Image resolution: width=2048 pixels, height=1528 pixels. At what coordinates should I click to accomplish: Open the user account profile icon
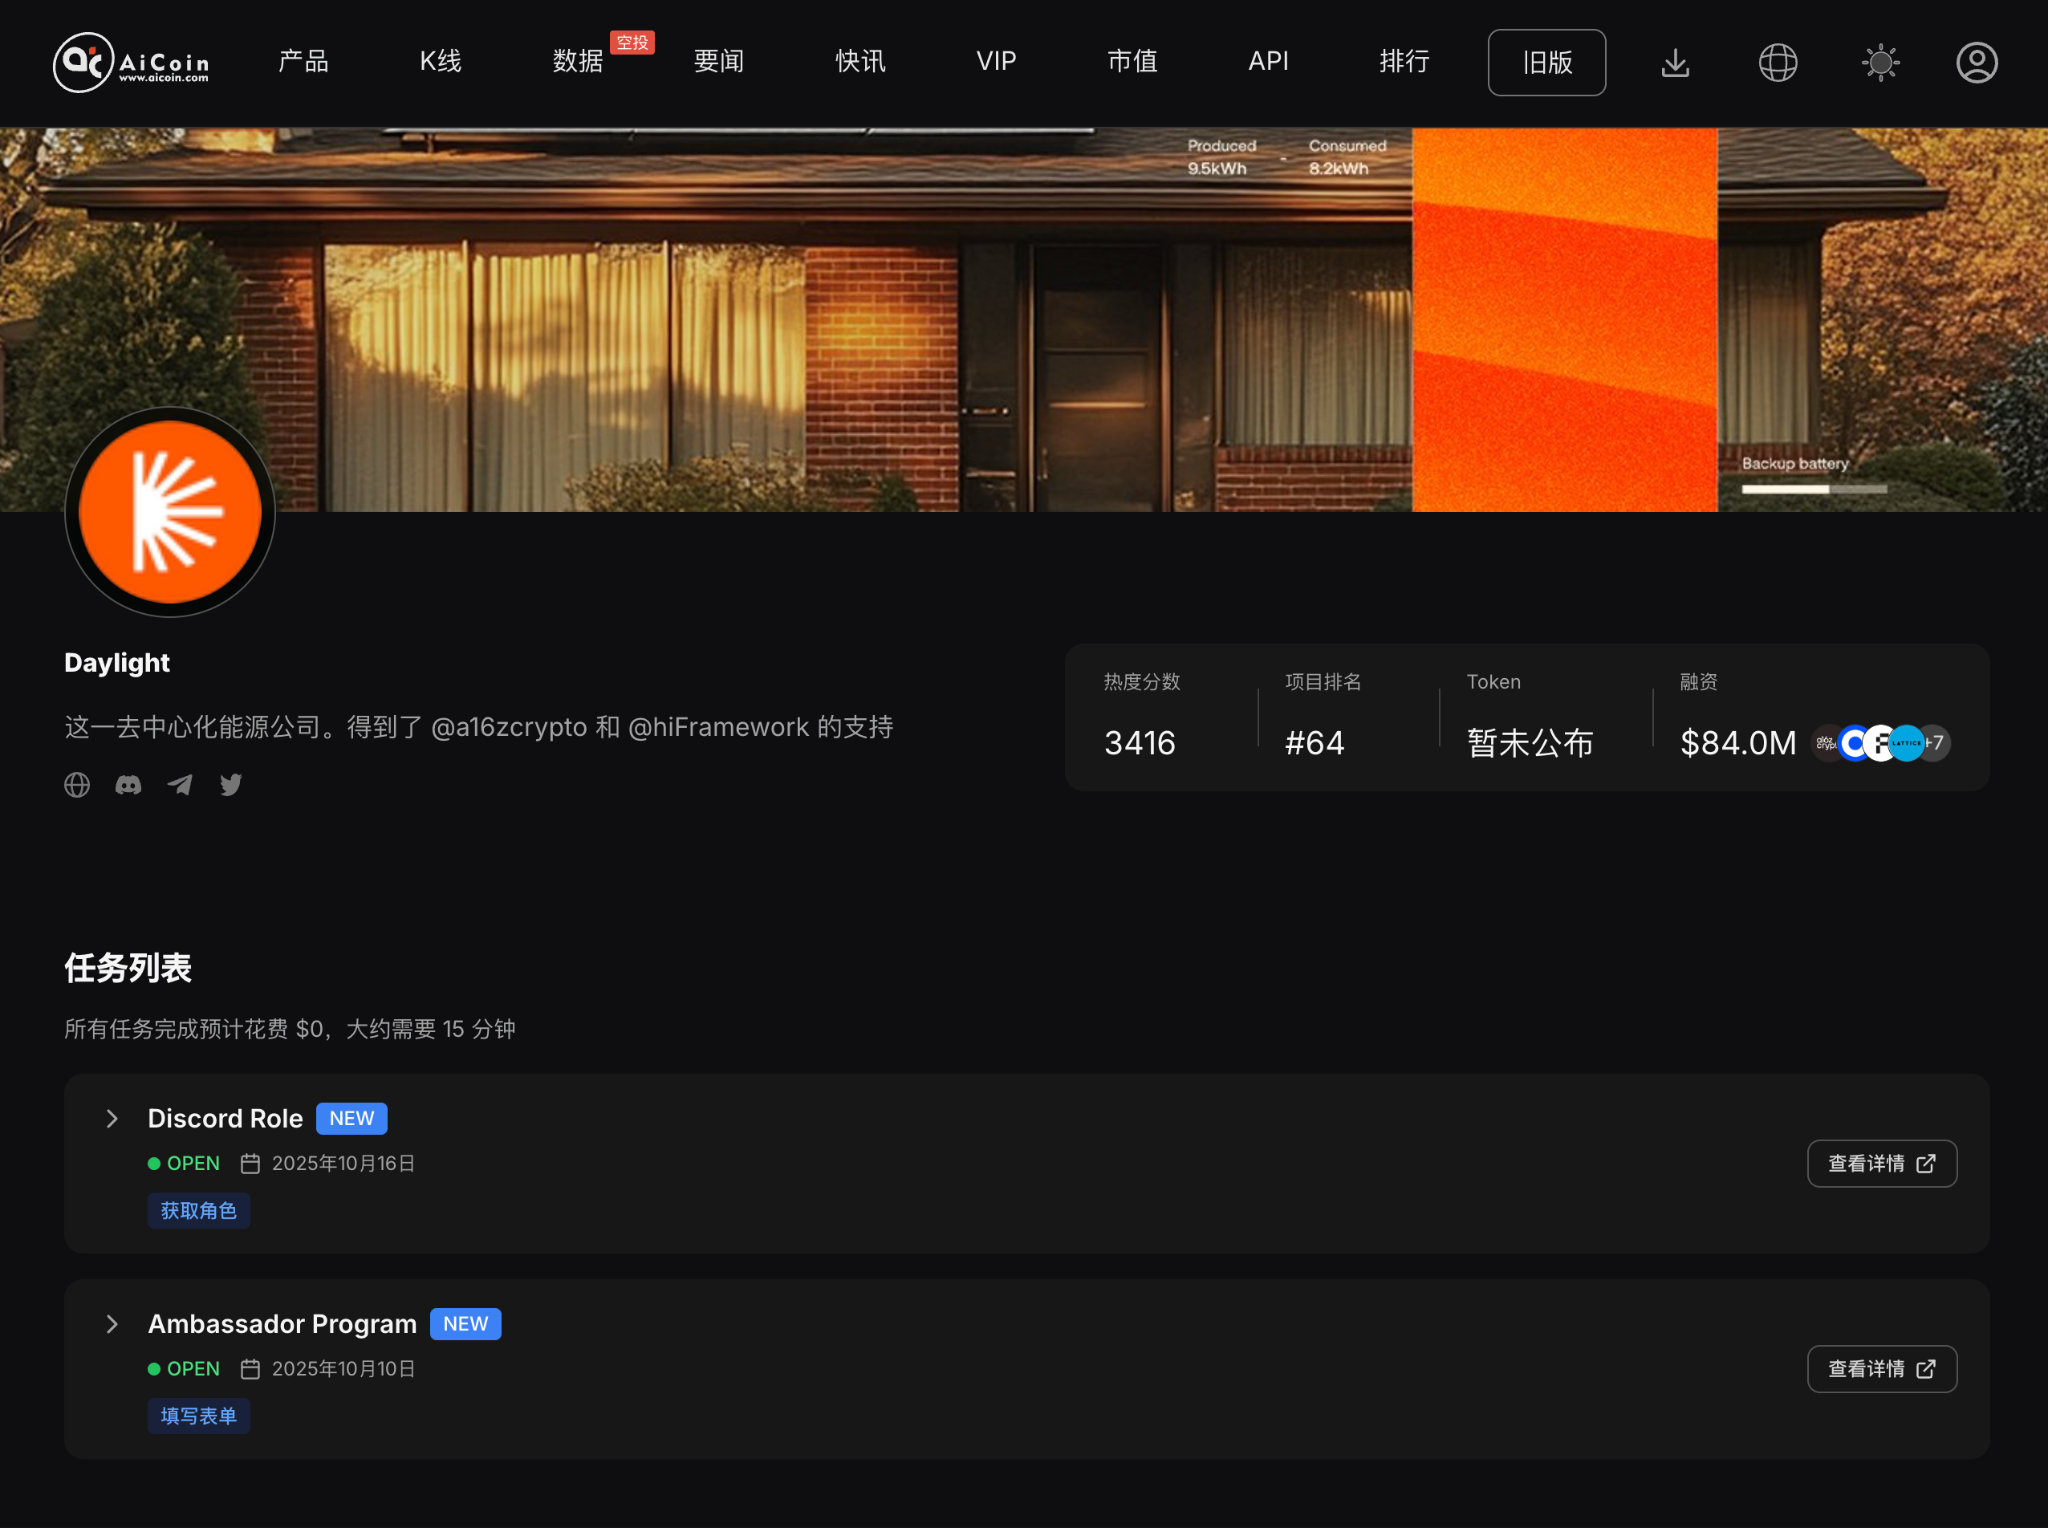(x=1976, y=63)
